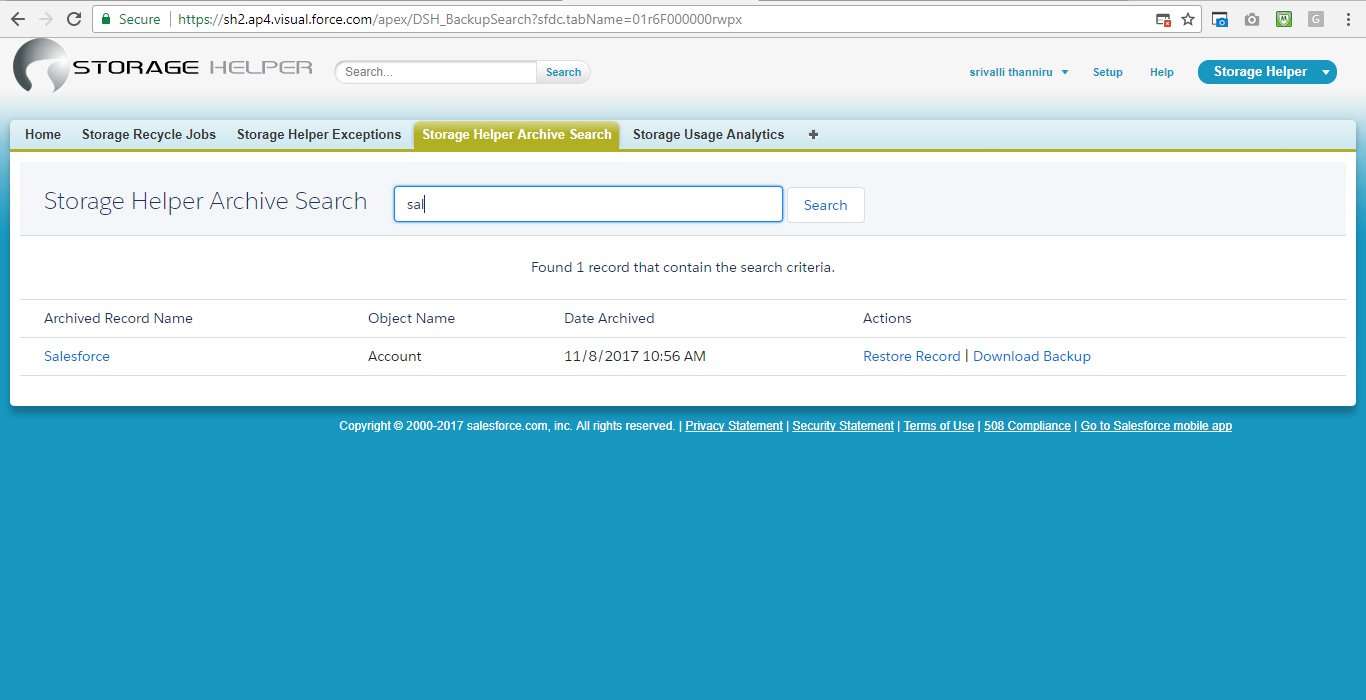Screen dimensions: 1366x700
Task: Click Restore Record for Salesforce
Action: coord(912,356)
